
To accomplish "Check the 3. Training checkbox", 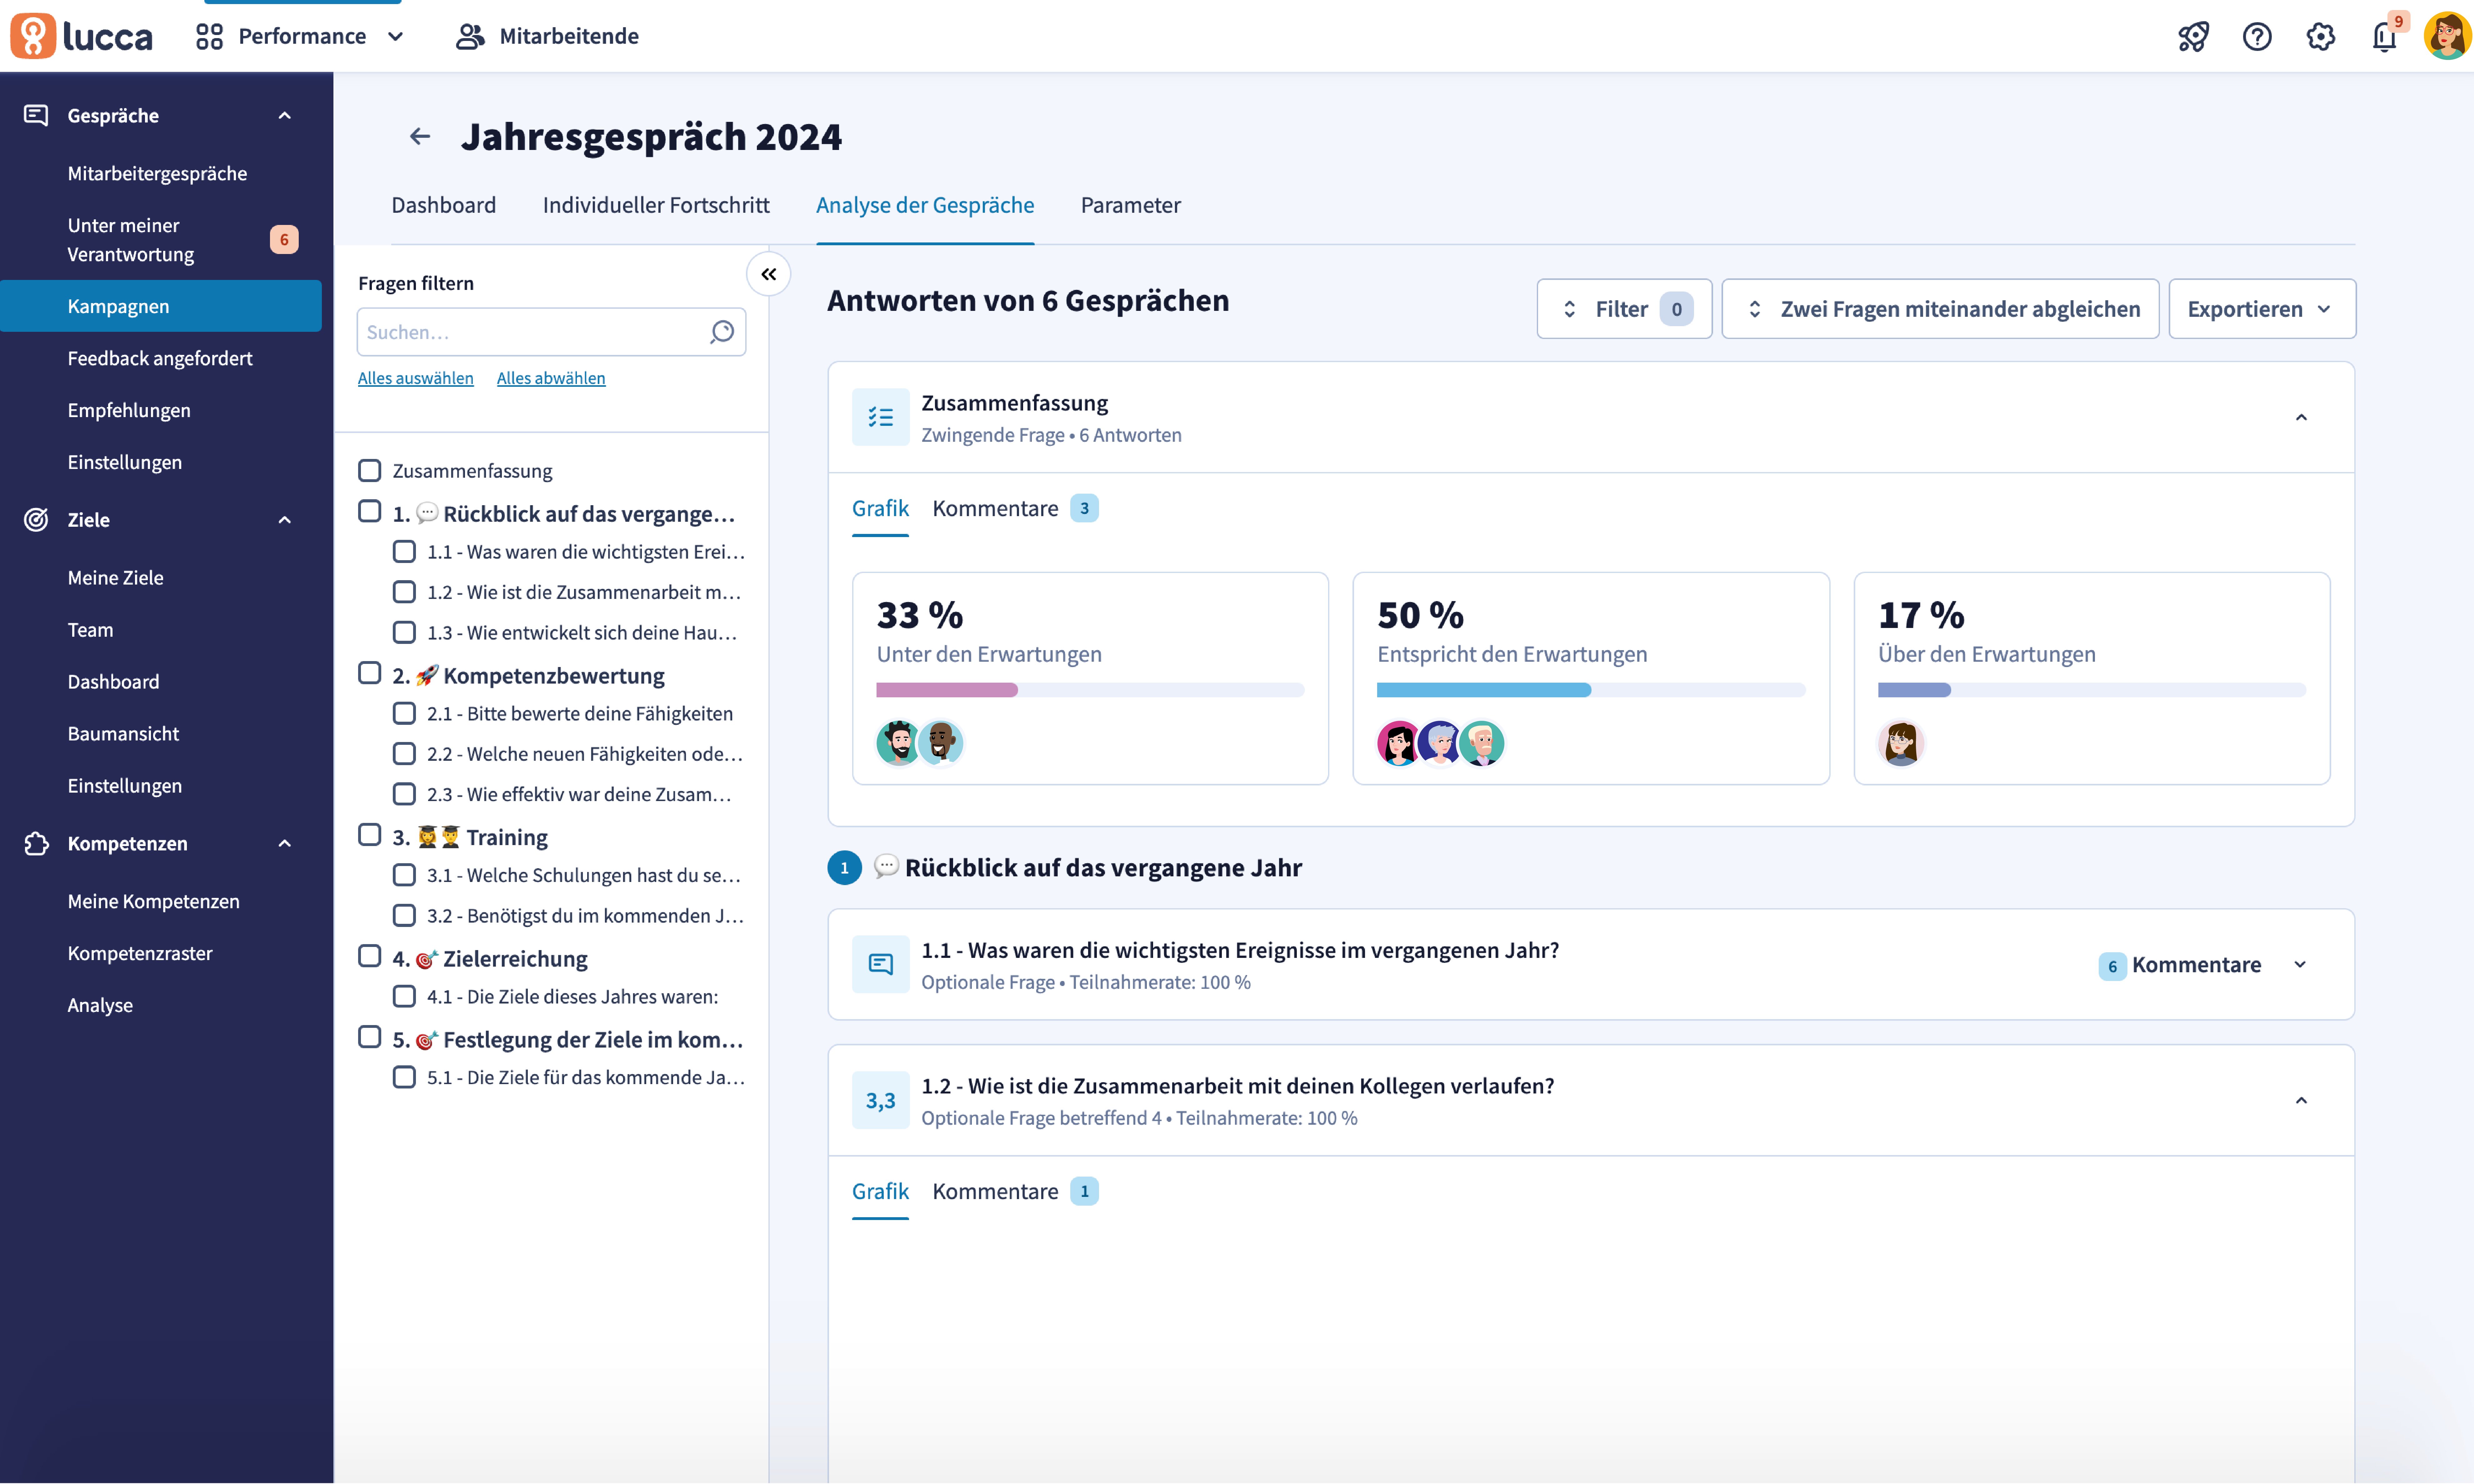I will pos(370,835).
